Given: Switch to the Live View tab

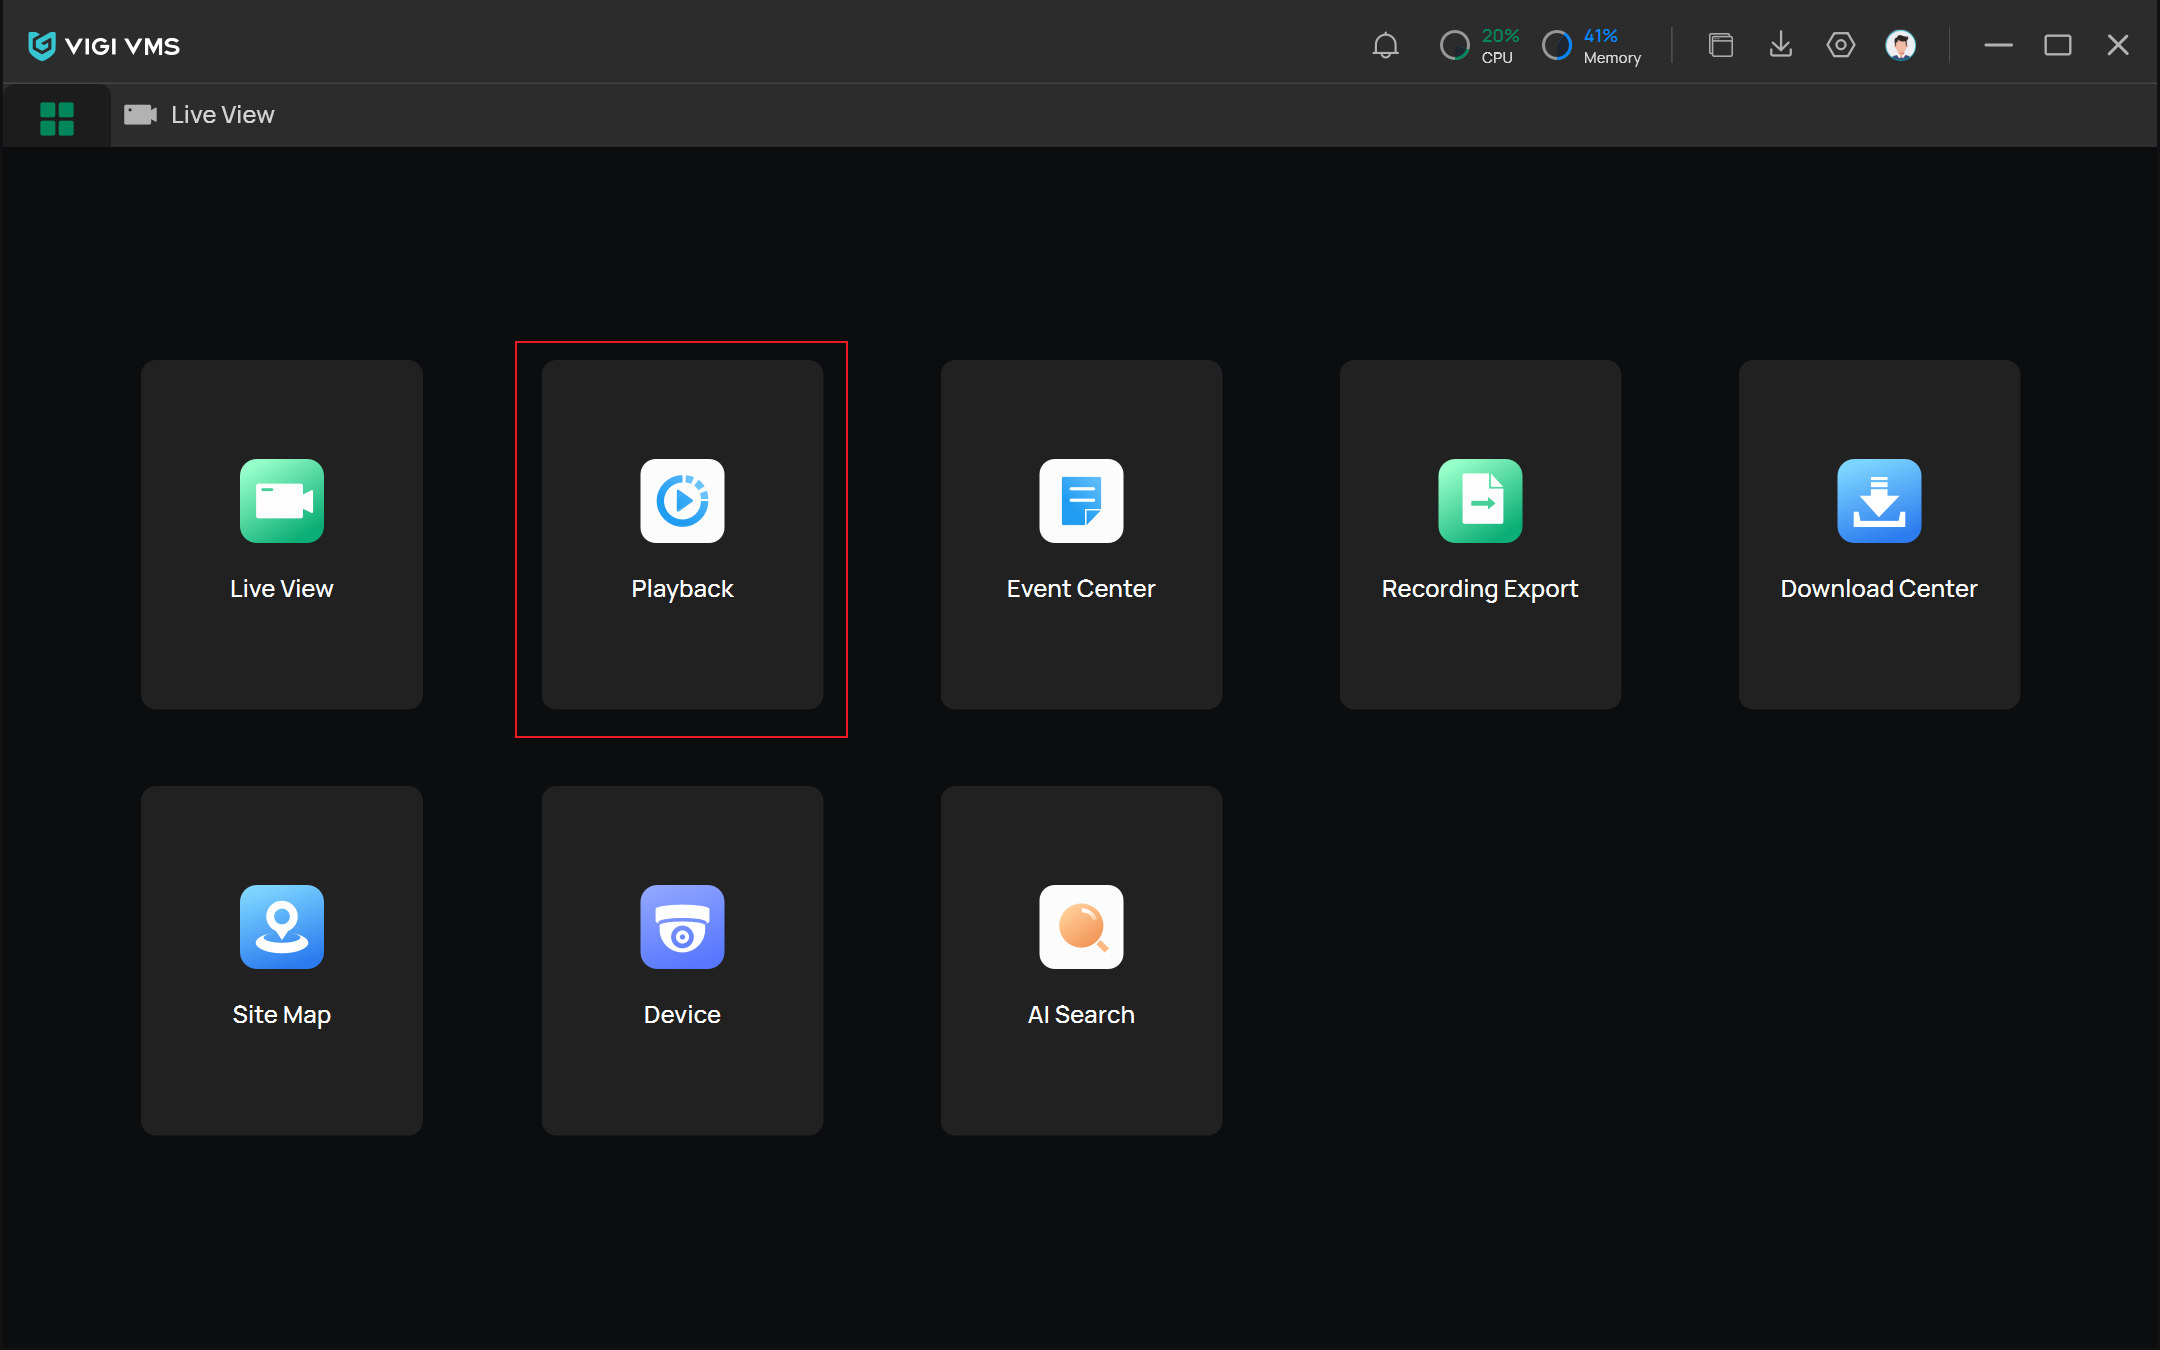Looking at the screenshot, I should (x=200, y=115).
